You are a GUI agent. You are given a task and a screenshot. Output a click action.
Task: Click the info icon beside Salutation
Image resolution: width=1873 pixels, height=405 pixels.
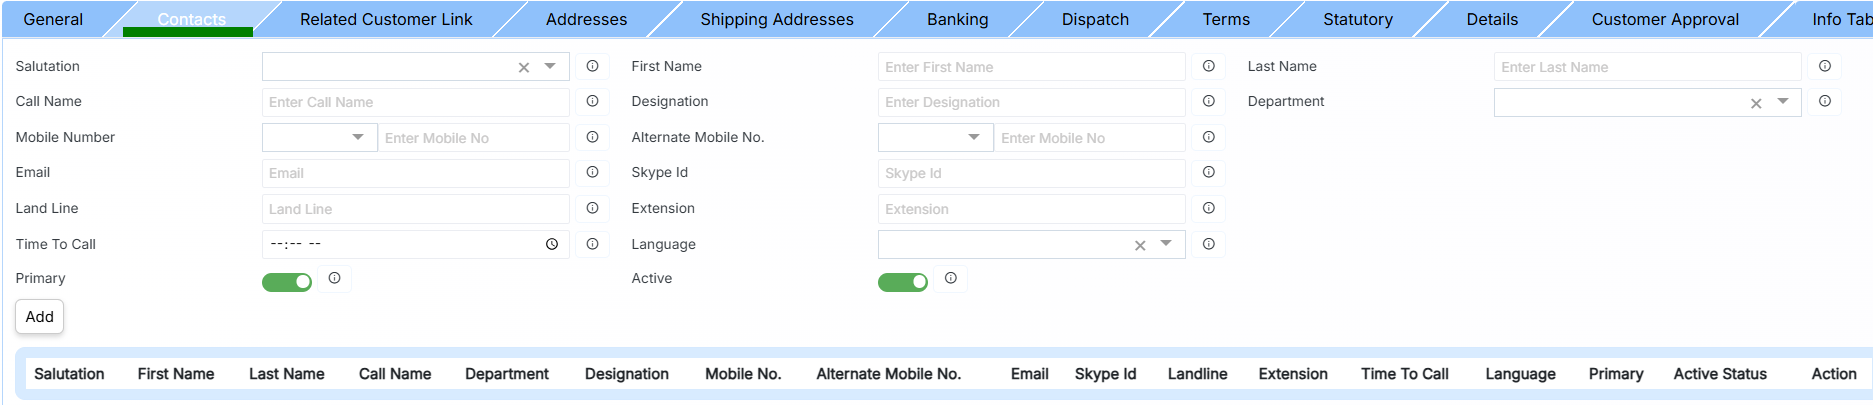point(592,66)
